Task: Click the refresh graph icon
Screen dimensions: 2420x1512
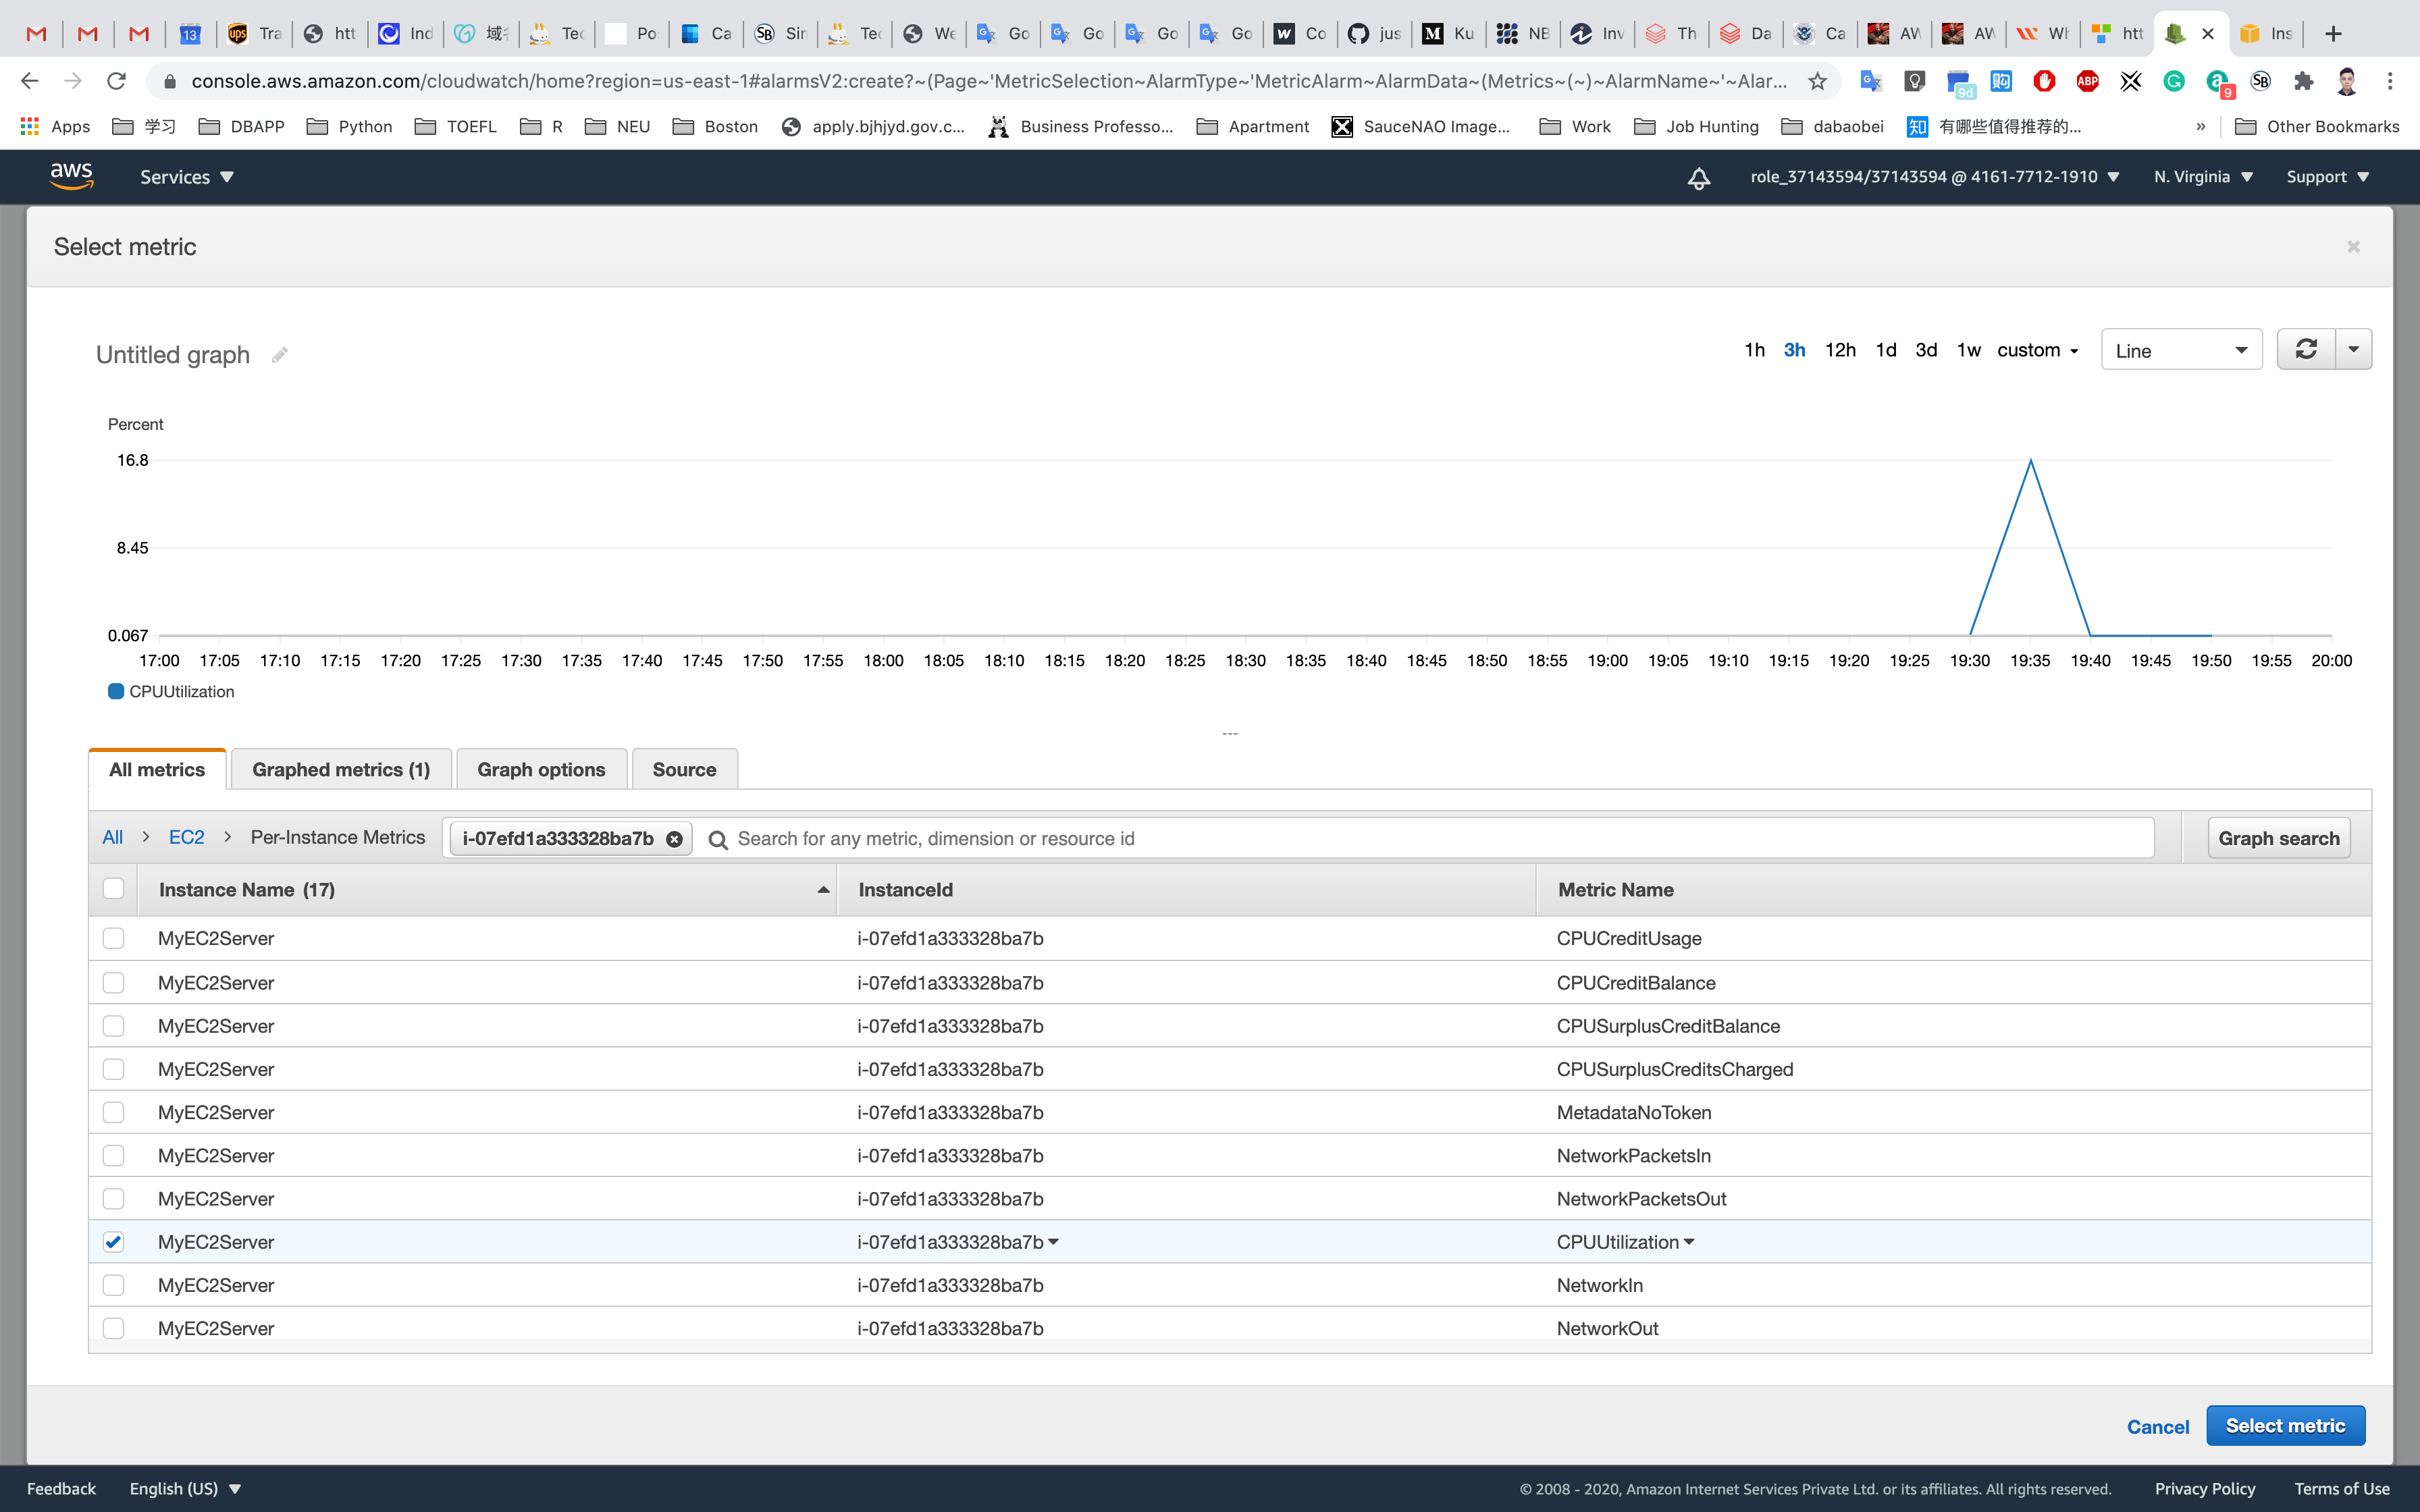Action: (x=2306, y=350)
